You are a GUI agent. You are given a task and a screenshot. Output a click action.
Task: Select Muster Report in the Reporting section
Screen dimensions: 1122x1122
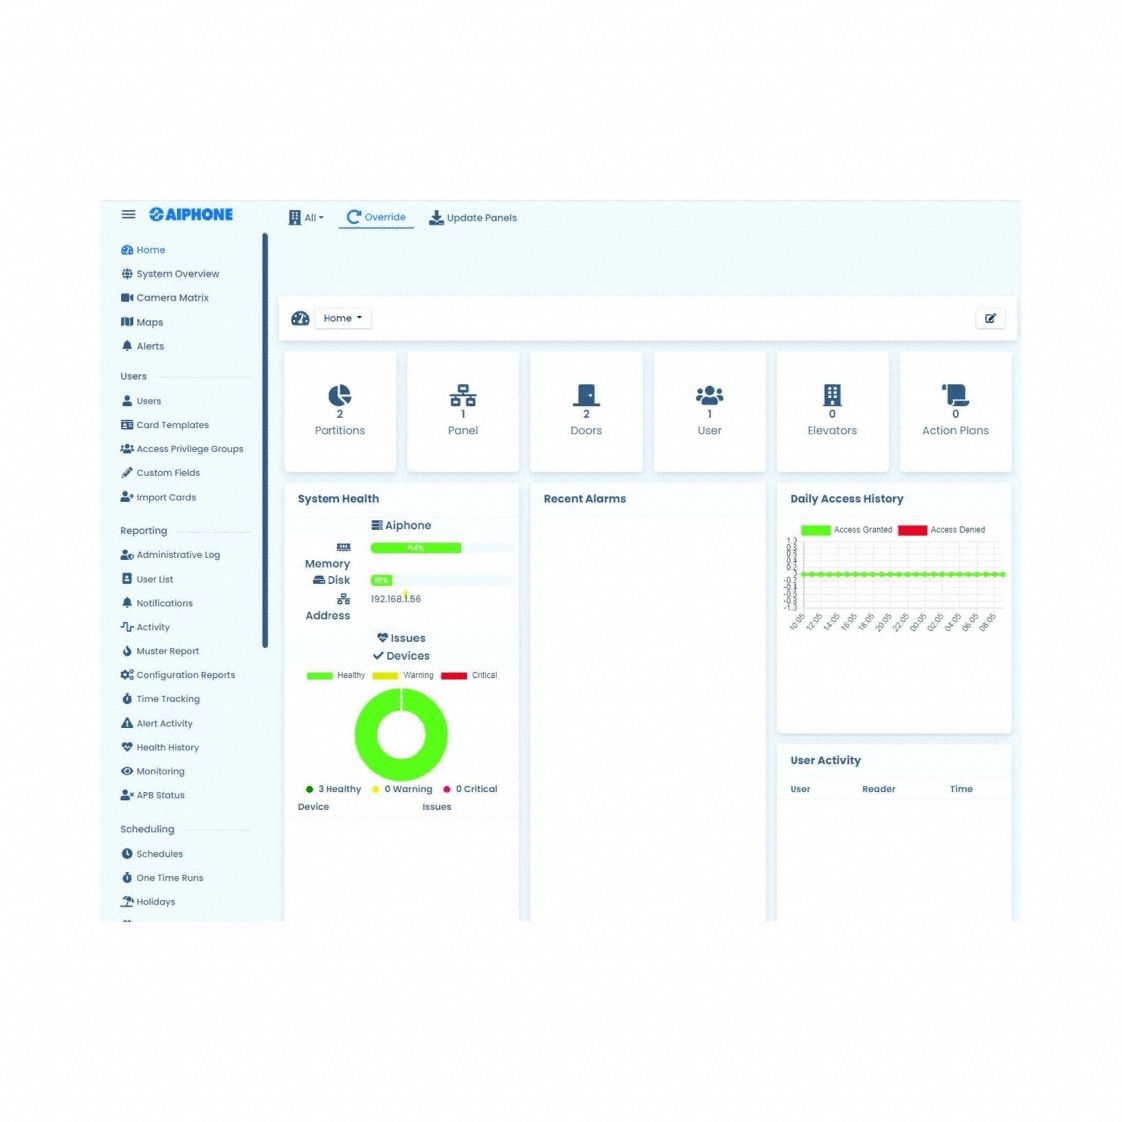[167, 651]
